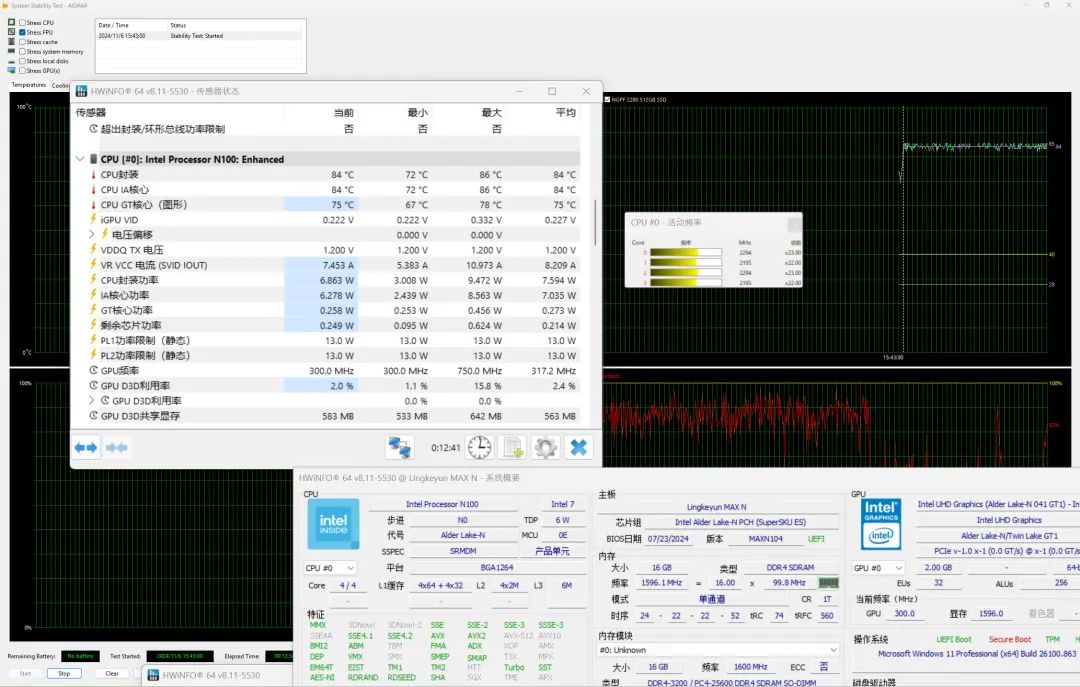
Task: Click the 最大 column header
Action: 492,112
